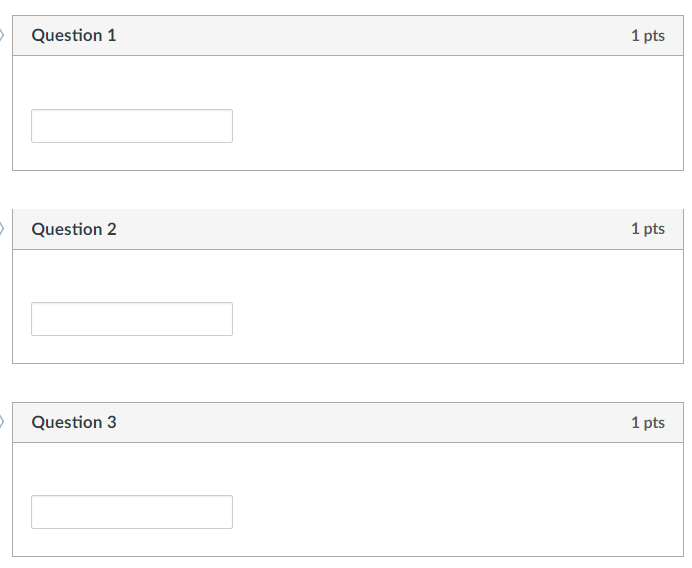Click blank white area right of Question 3's input

(450, 512)
